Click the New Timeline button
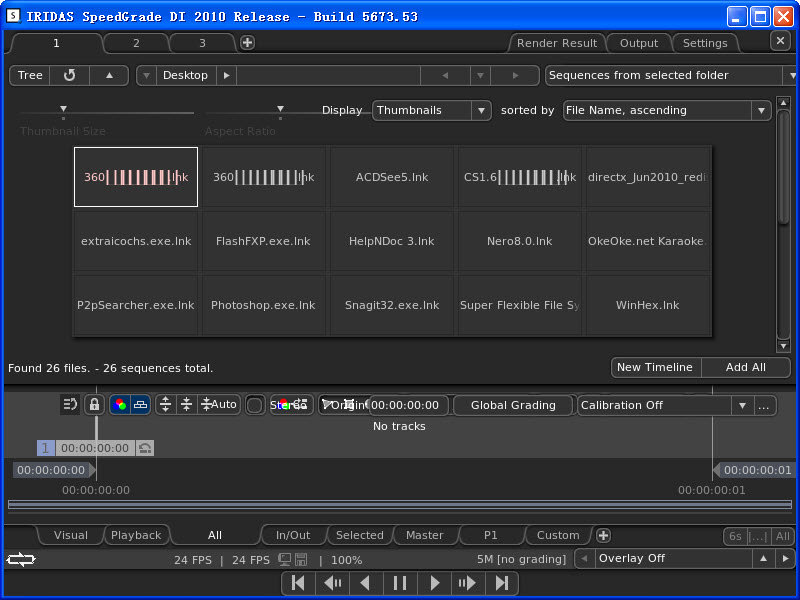Image resolution: width=800 pixels, height=600 pixels. pyautogui.click(x=655, y=367)
